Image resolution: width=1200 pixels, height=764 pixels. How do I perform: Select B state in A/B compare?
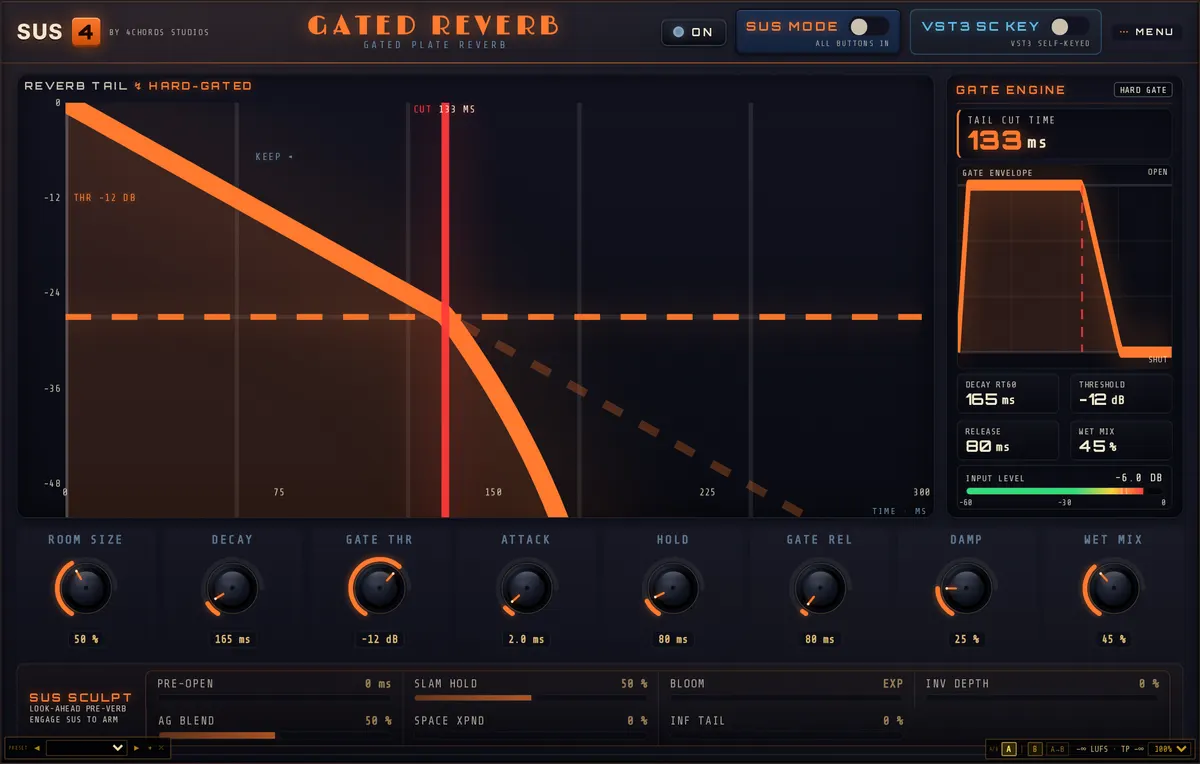tap(1035, 749)
